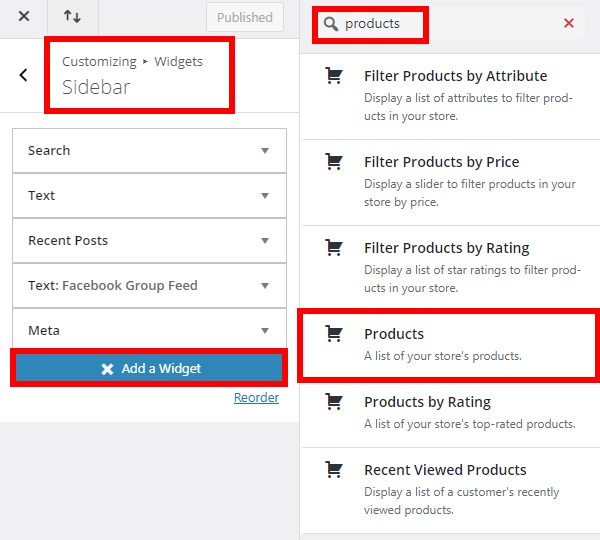
Task: Go back using the left chevron arrow
Action: point(23,75)
